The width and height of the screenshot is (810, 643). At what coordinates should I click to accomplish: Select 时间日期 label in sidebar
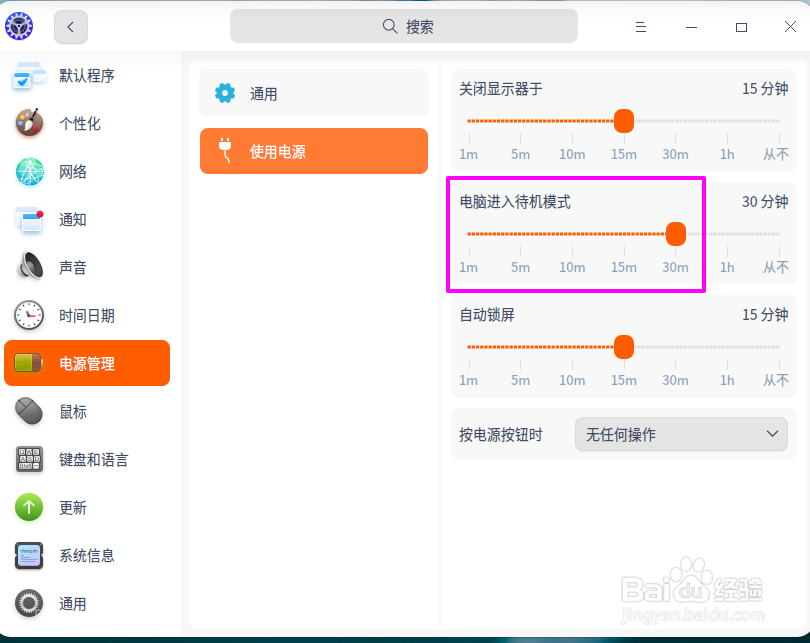(87, 316)
